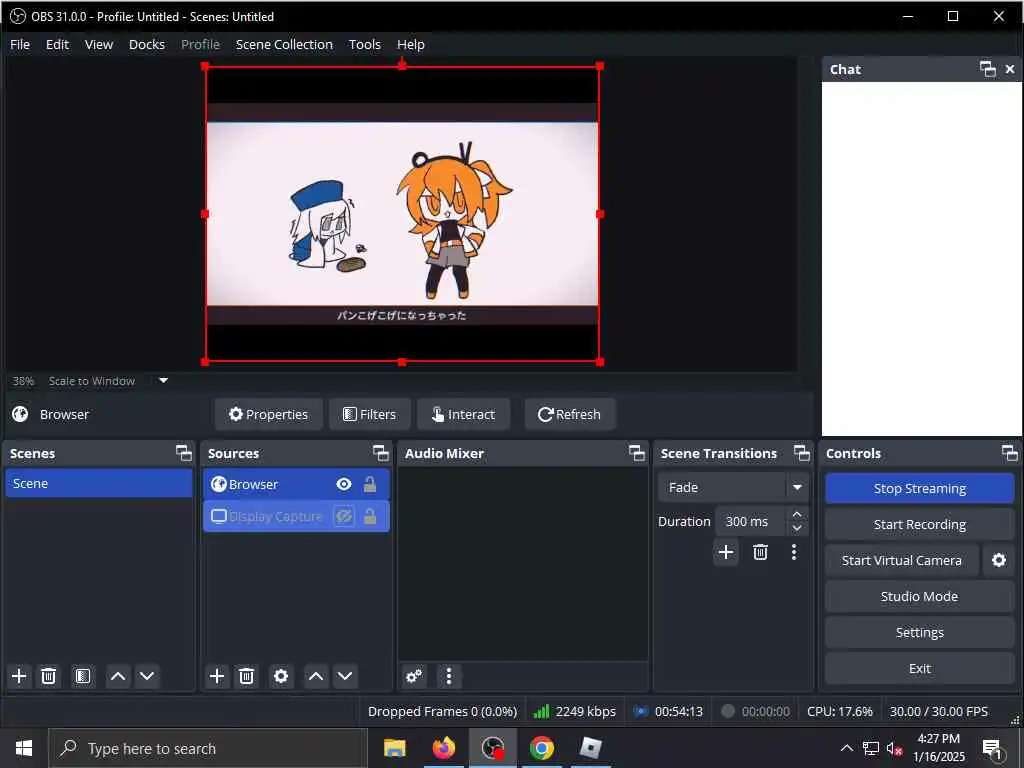
Task: Toggle lock on Display Capture source
Action: pos(370,517)
